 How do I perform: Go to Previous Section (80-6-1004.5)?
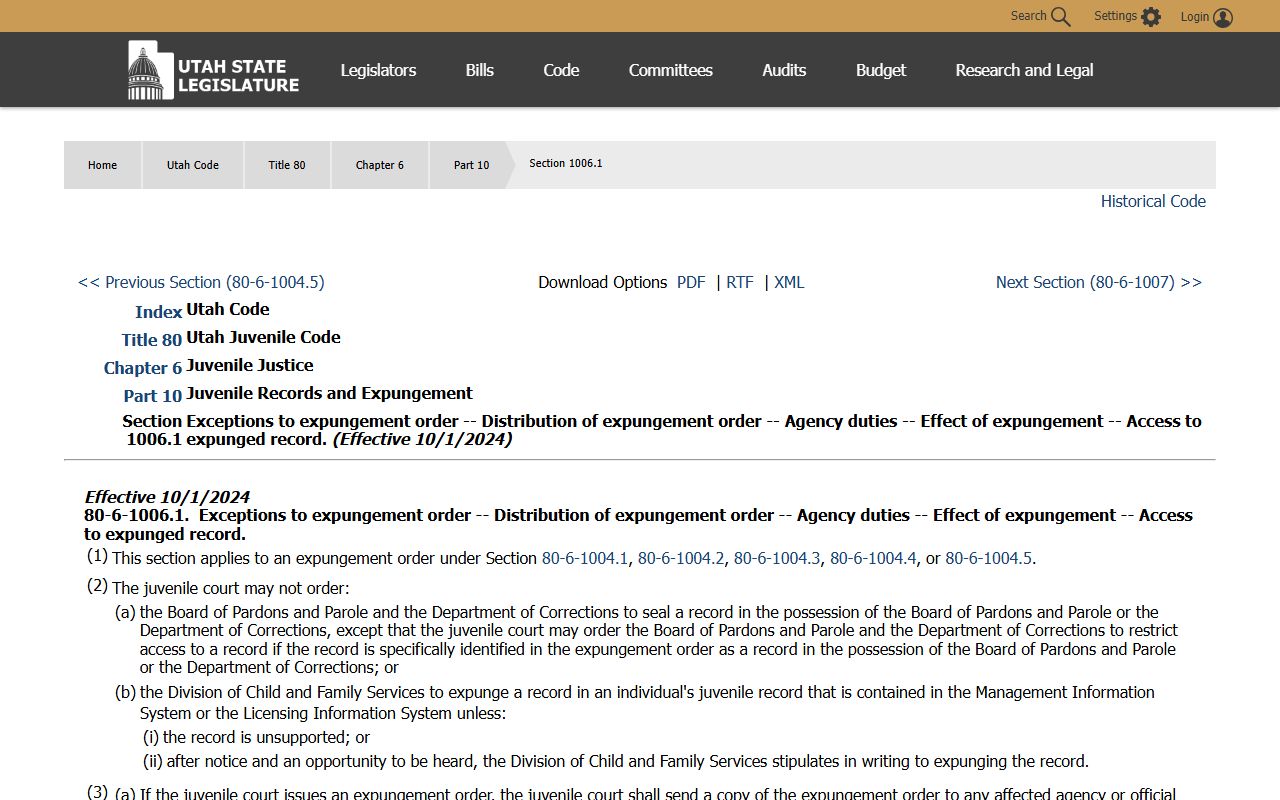pyautogui.click(x=201, y=282)
